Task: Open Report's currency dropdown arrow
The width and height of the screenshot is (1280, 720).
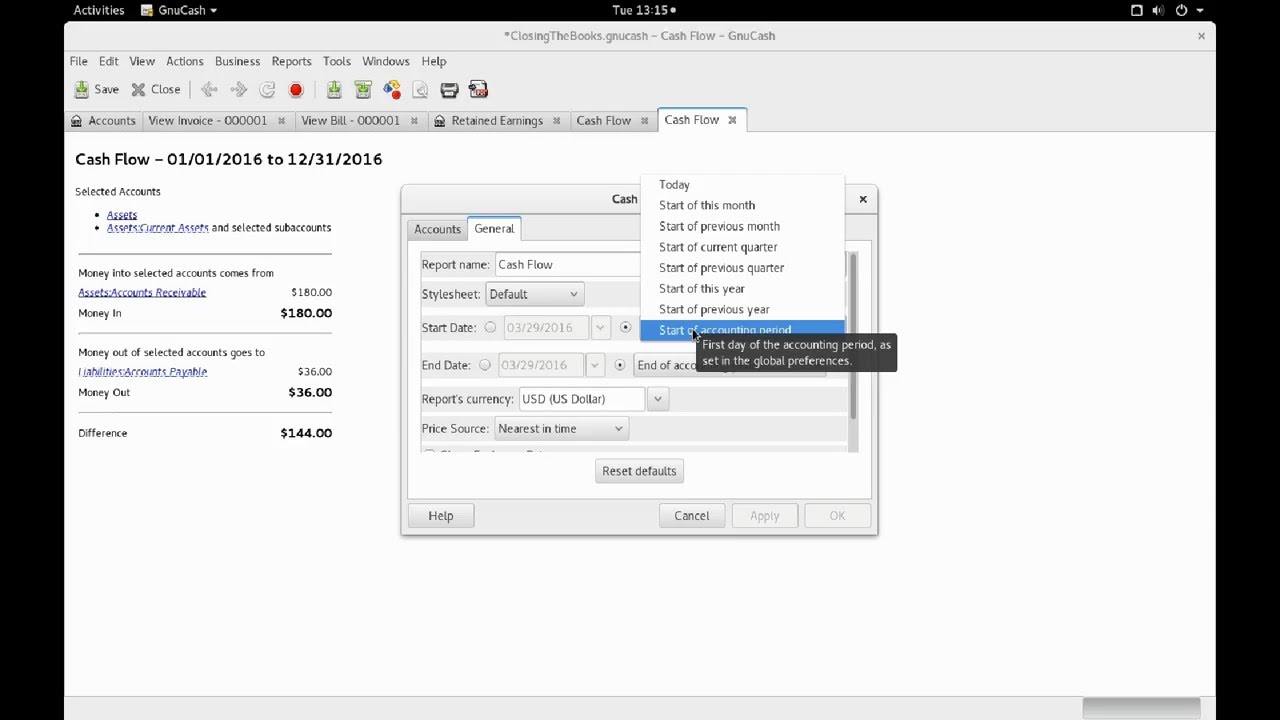Action: point(657,399)
